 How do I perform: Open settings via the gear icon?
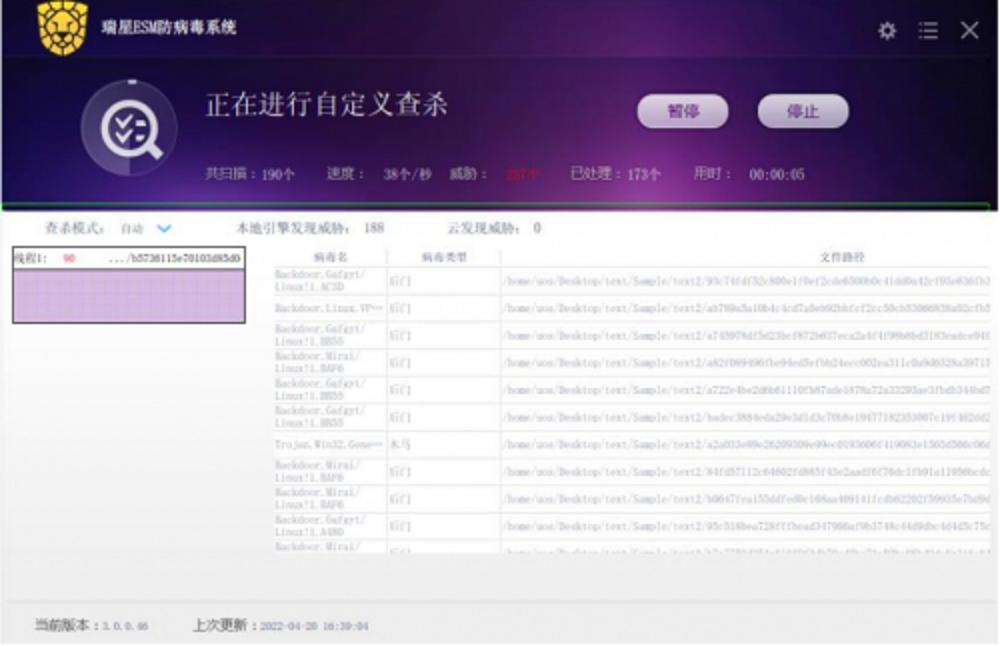coord(887,31)
